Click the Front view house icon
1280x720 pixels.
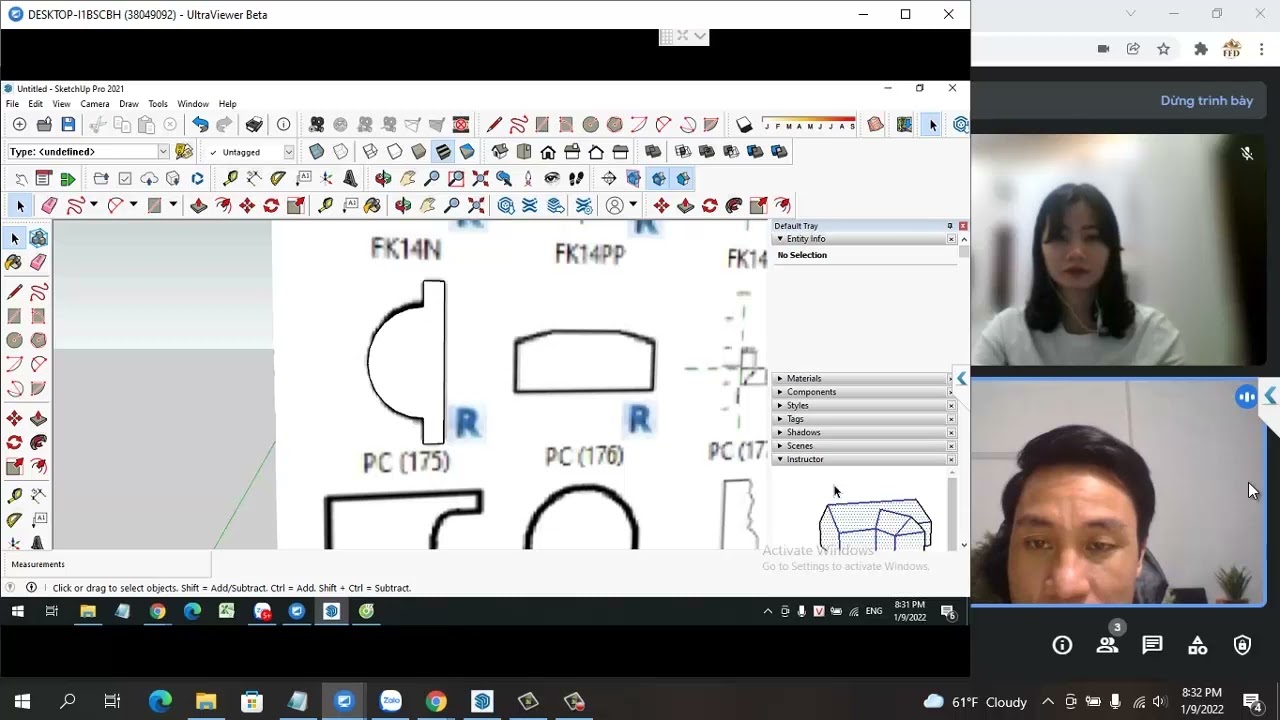point(548,152)
